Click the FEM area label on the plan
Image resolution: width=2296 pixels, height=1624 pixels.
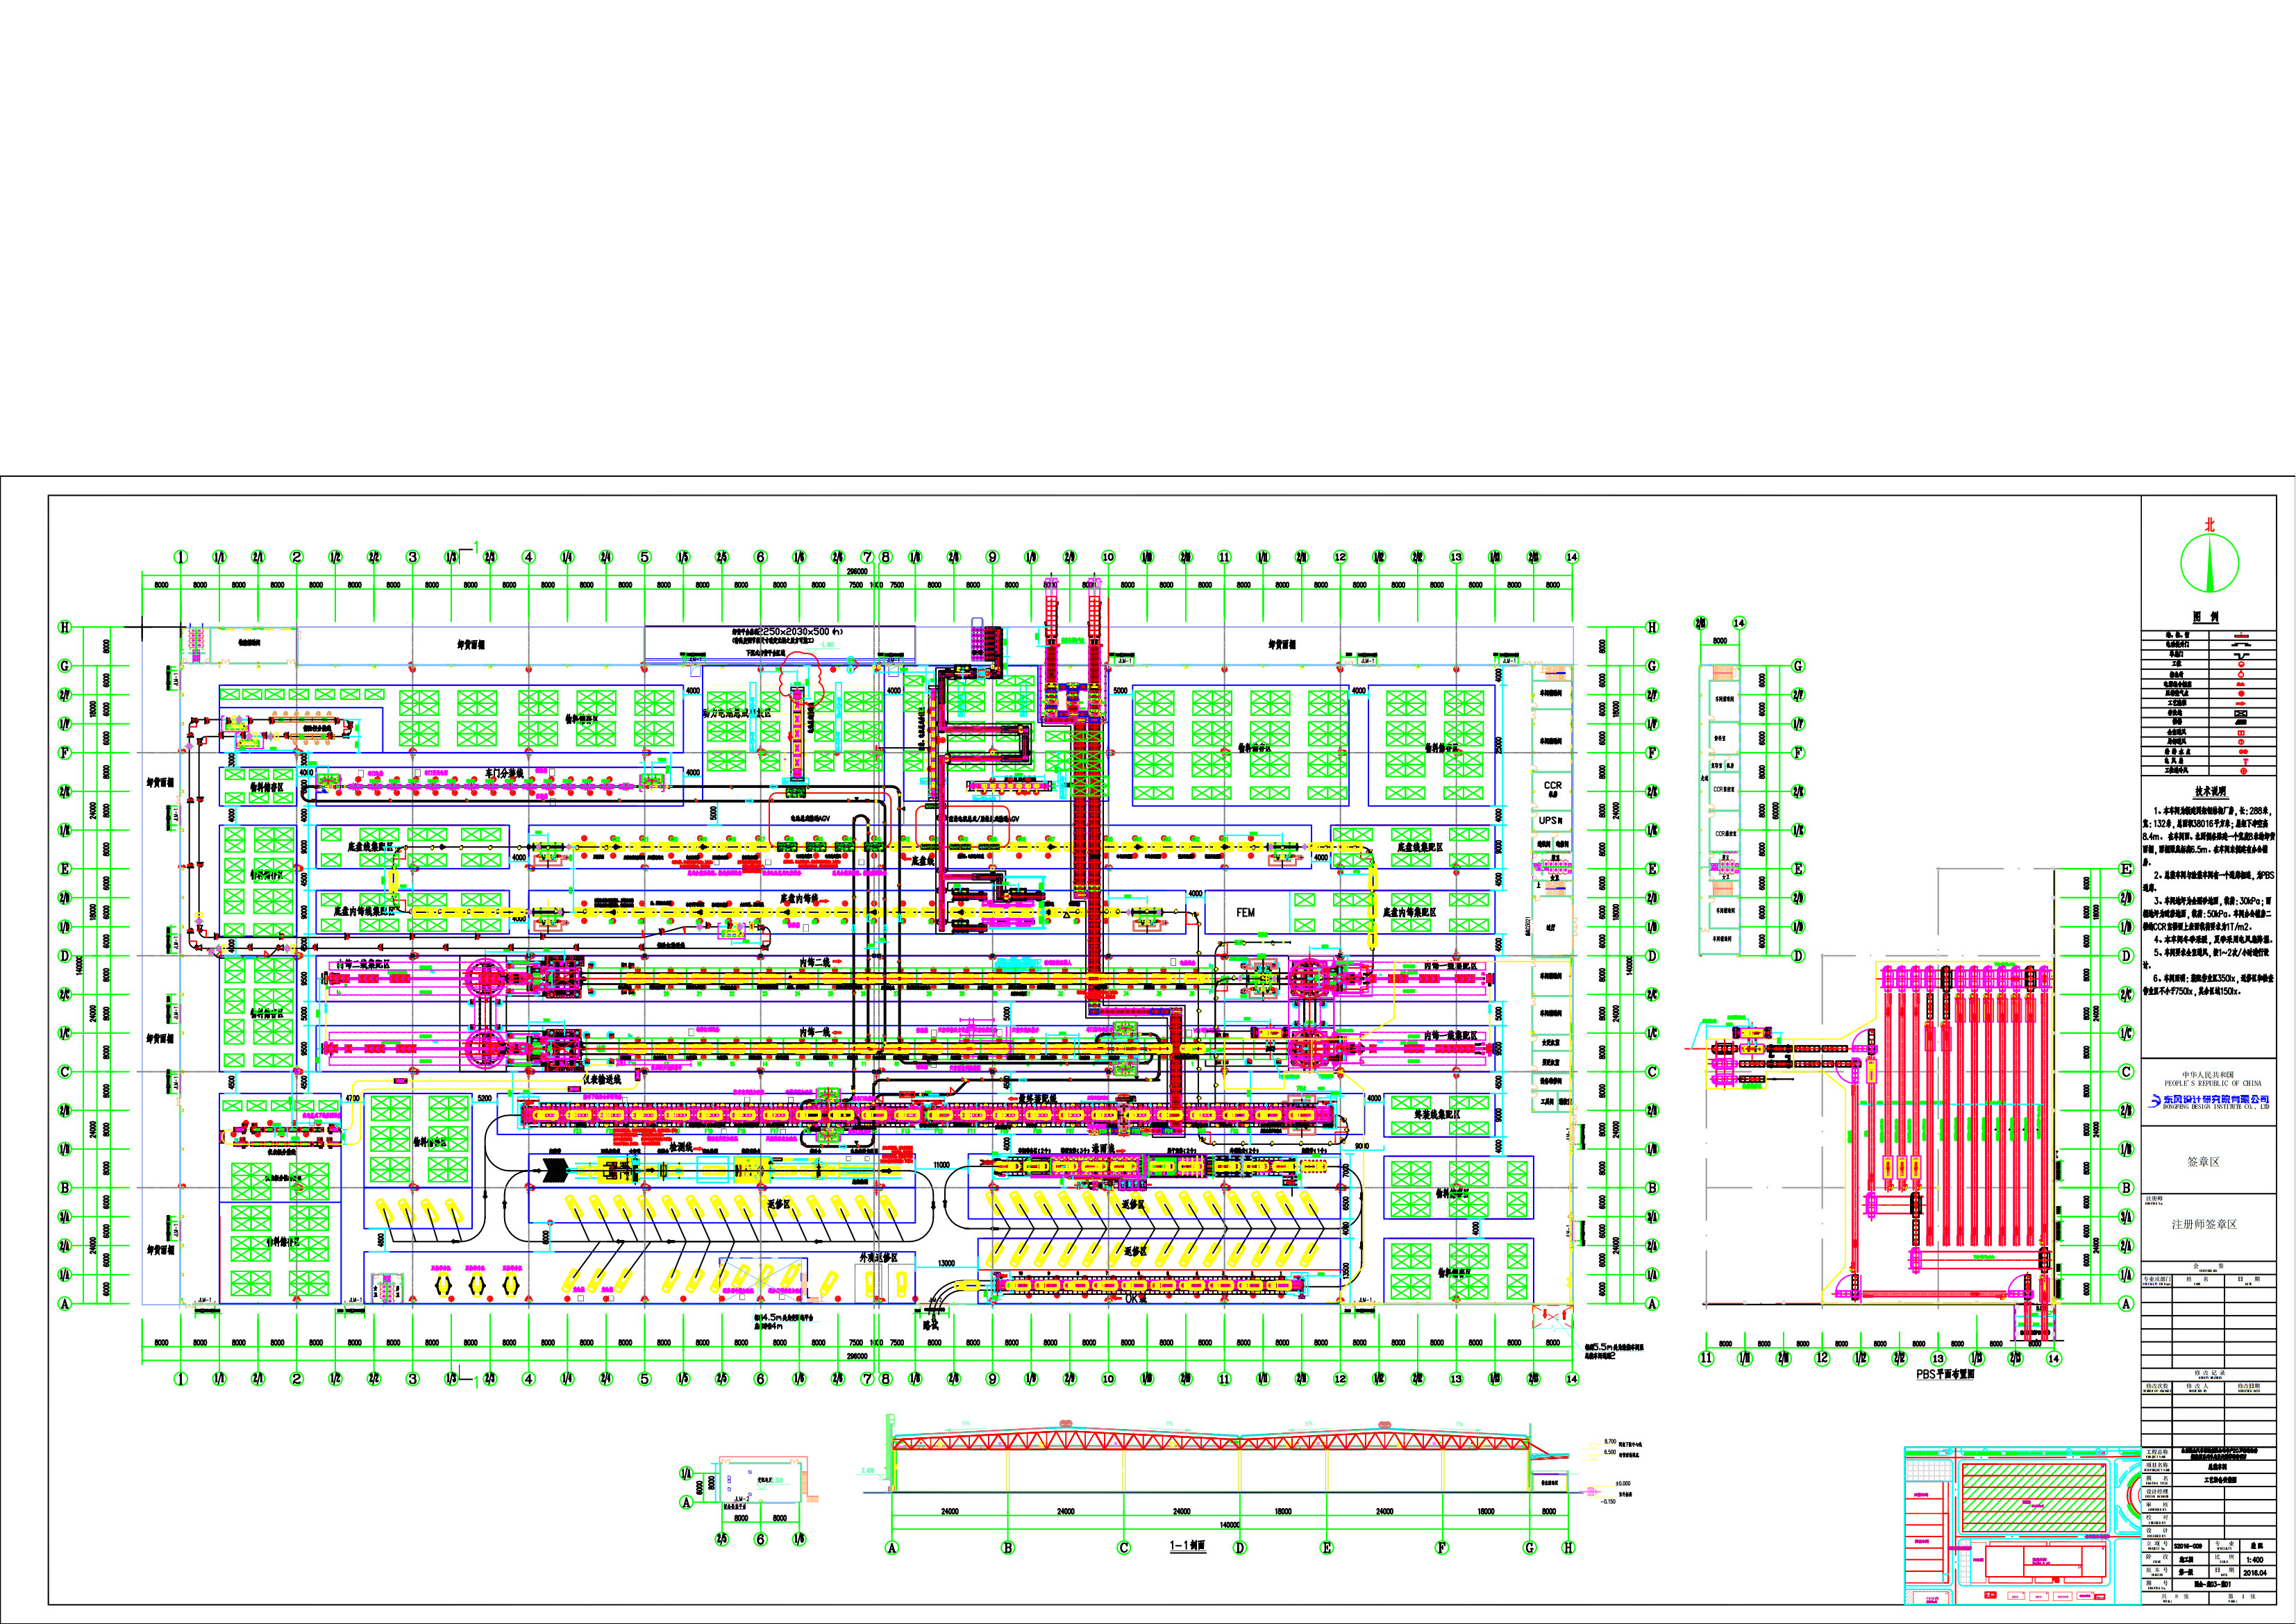[x=1245, y=912]
